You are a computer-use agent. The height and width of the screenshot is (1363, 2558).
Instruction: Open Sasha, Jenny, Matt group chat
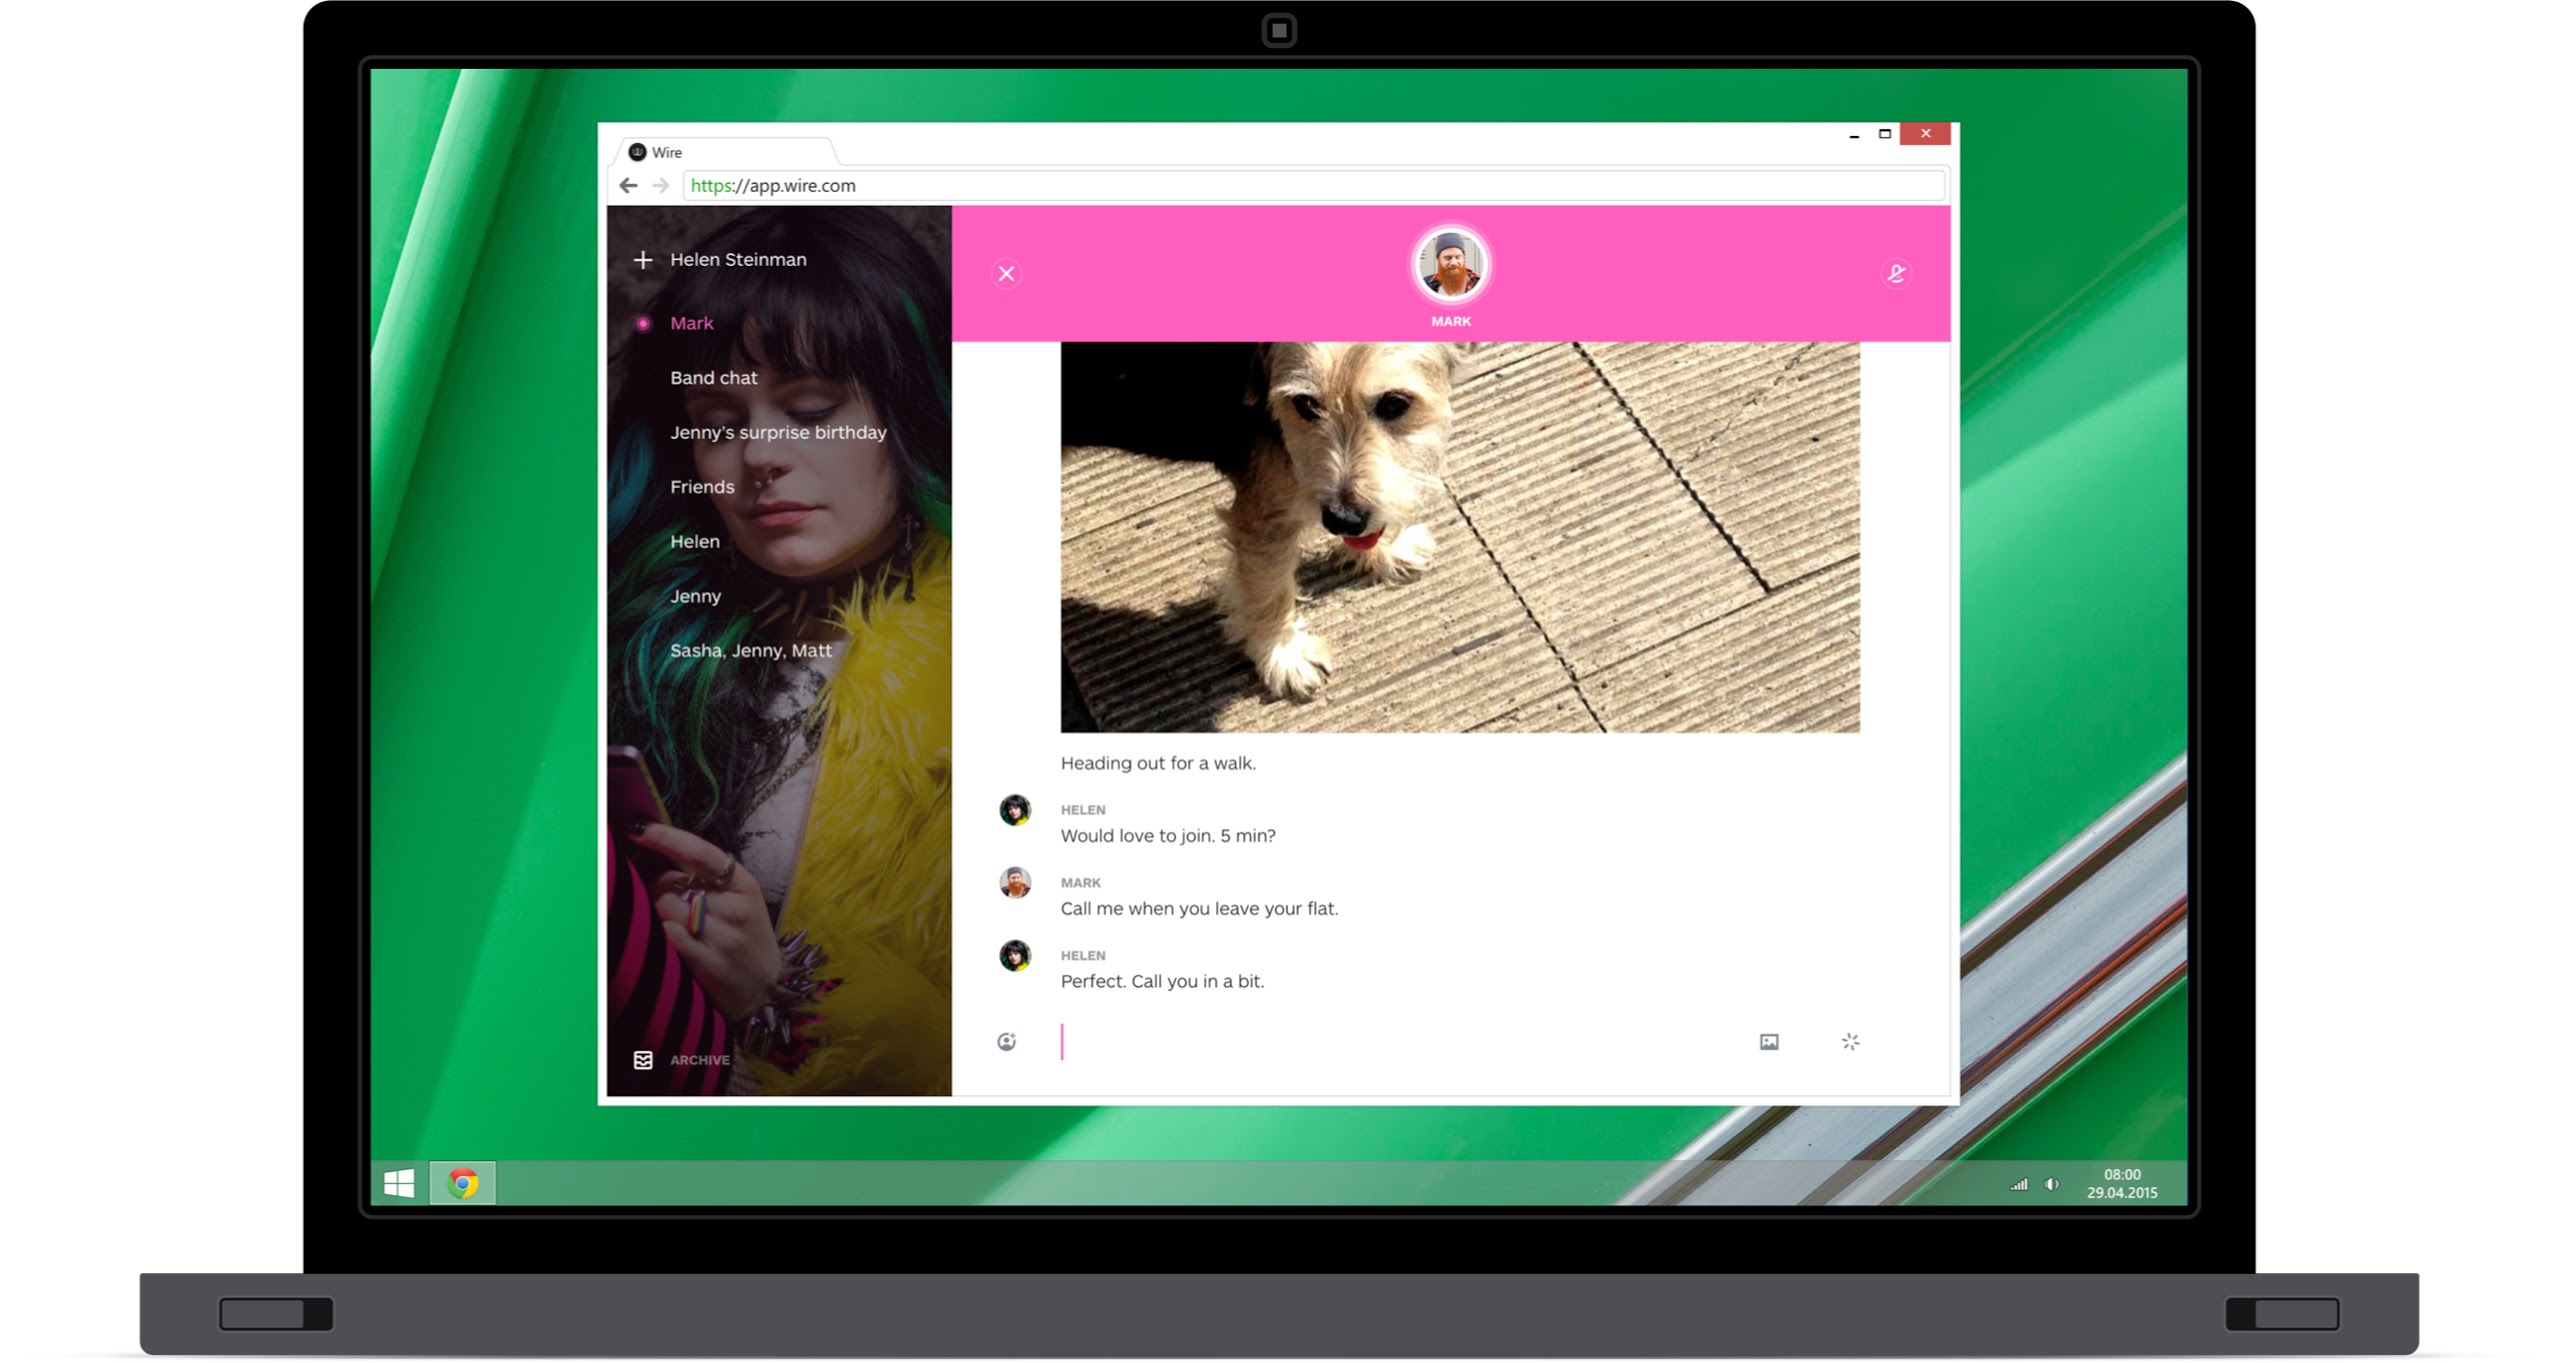[750, 650]
